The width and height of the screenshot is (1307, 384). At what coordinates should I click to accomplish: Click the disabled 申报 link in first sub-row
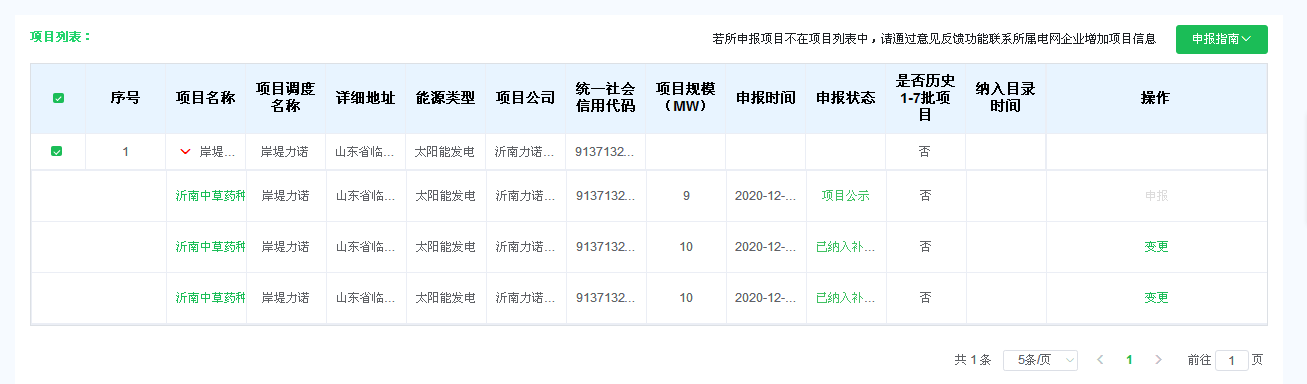click(1156, 196)
